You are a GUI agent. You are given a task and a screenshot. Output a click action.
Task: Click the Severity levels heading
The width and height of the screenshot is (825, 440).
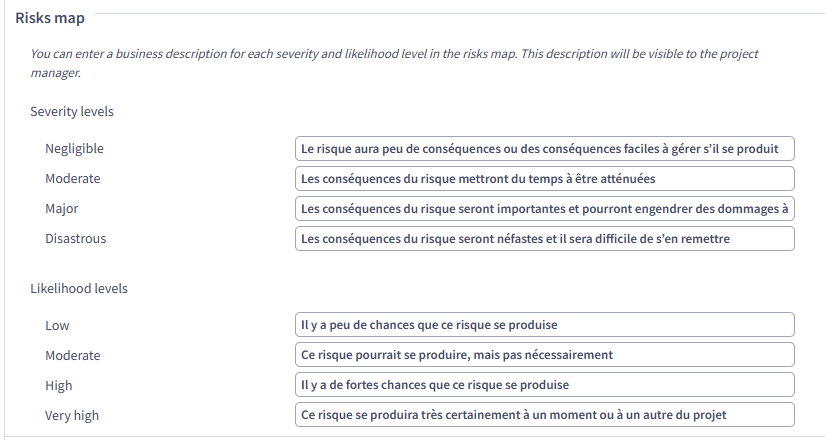coord(72,112)
